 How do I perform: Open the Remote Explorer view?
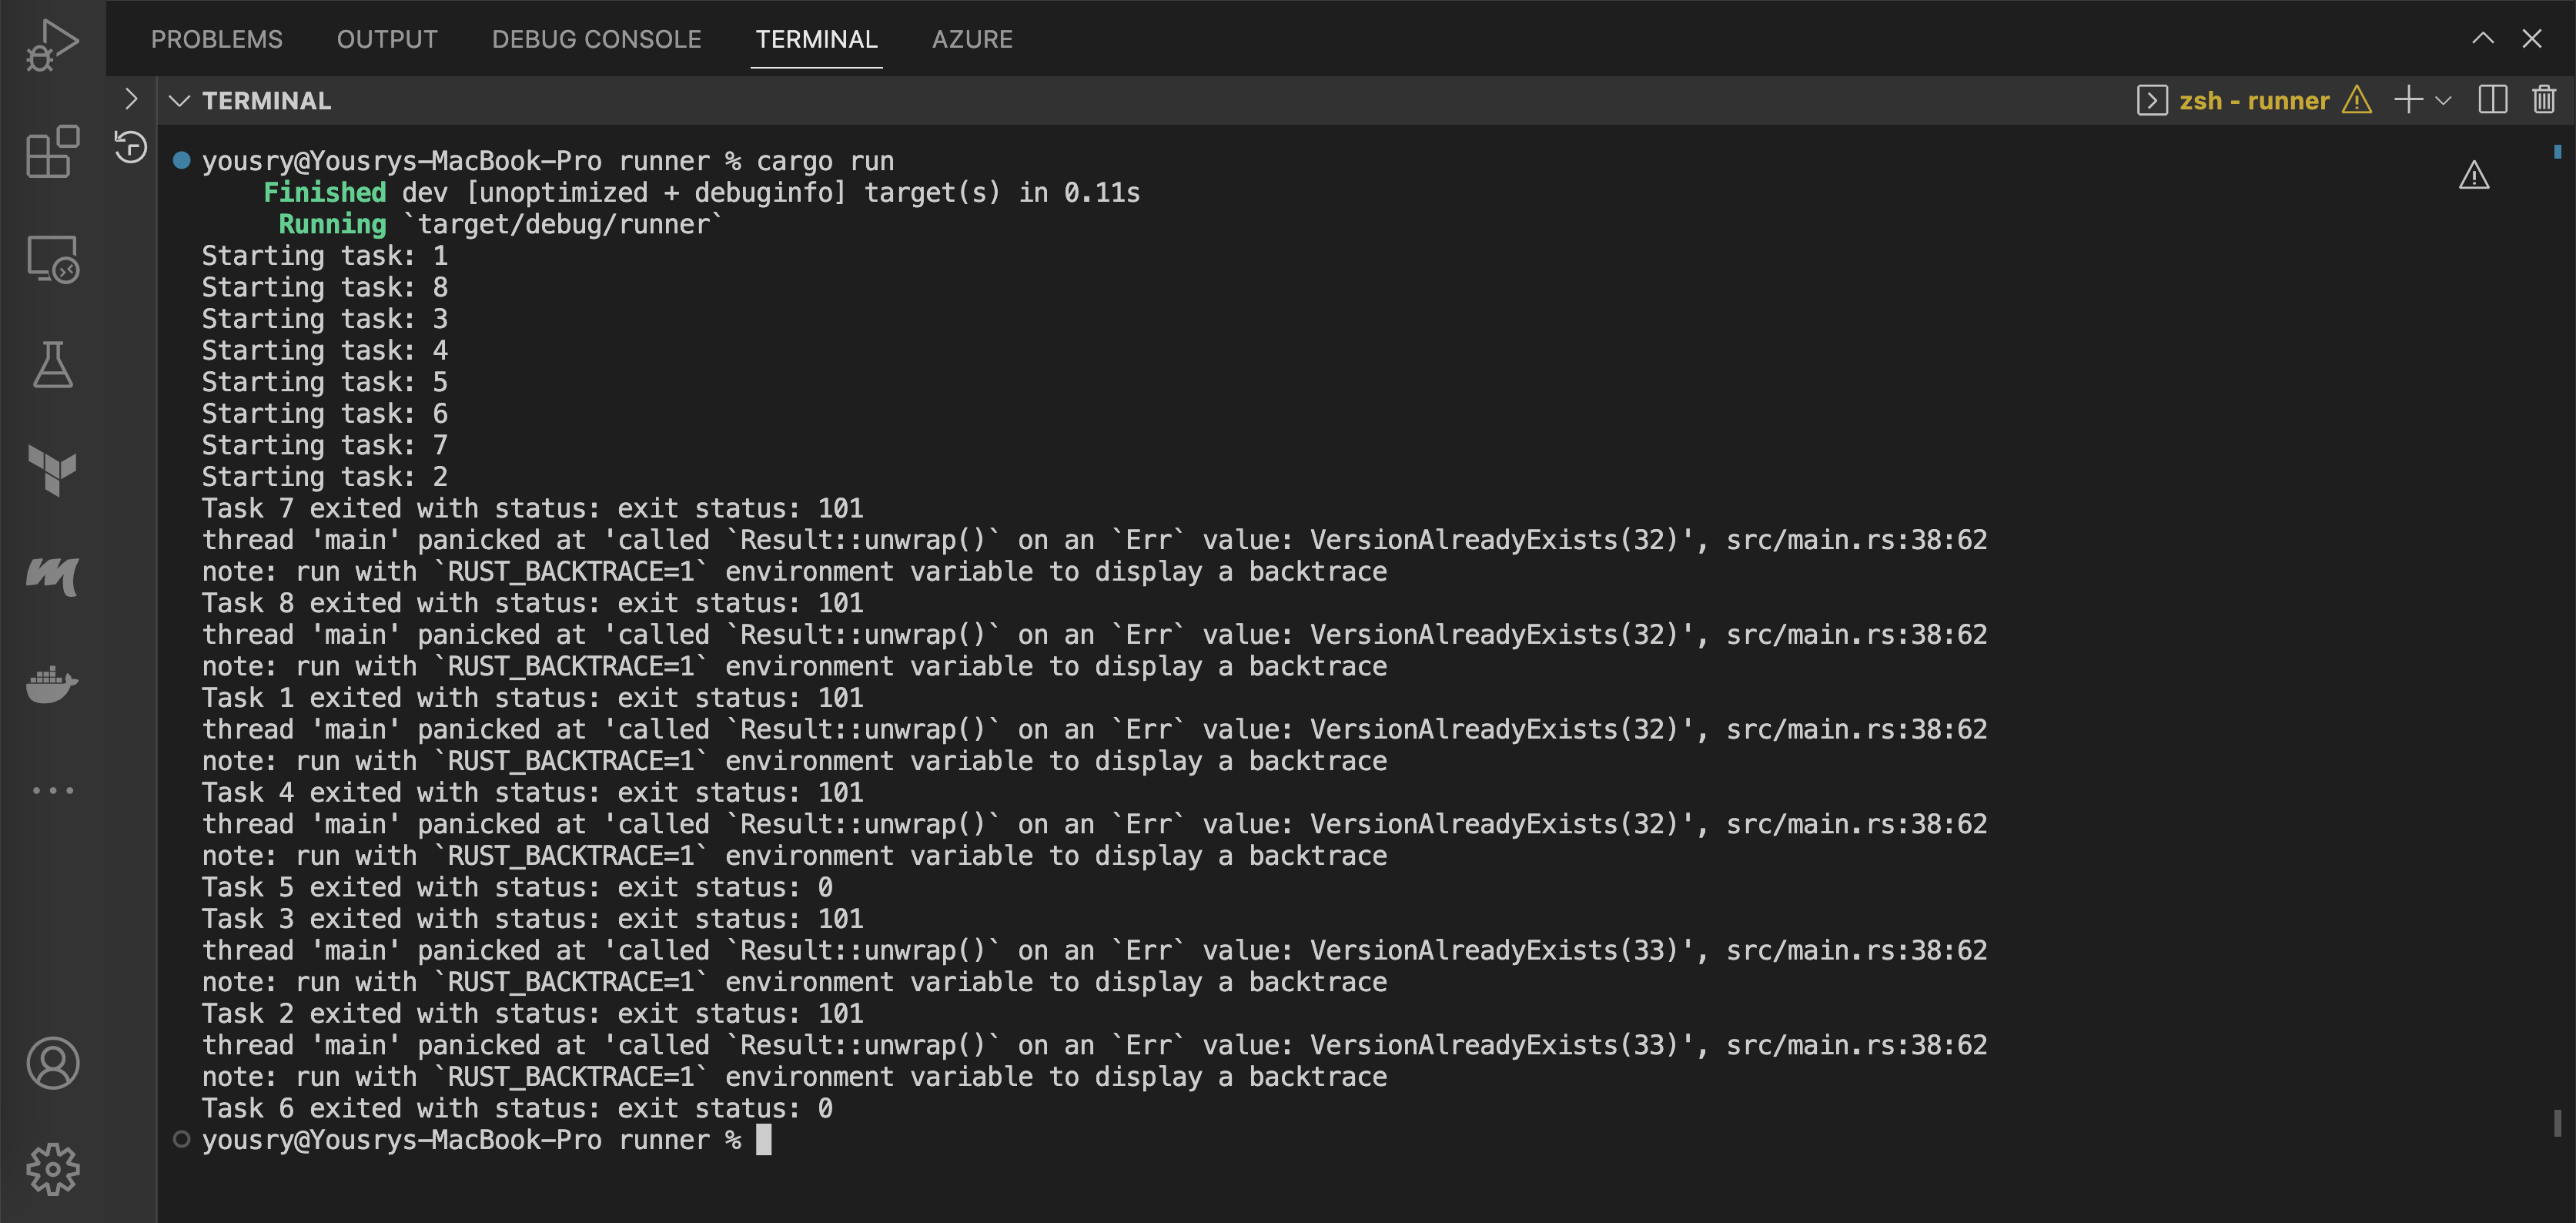pyautogui.click(x=52, y=259)
